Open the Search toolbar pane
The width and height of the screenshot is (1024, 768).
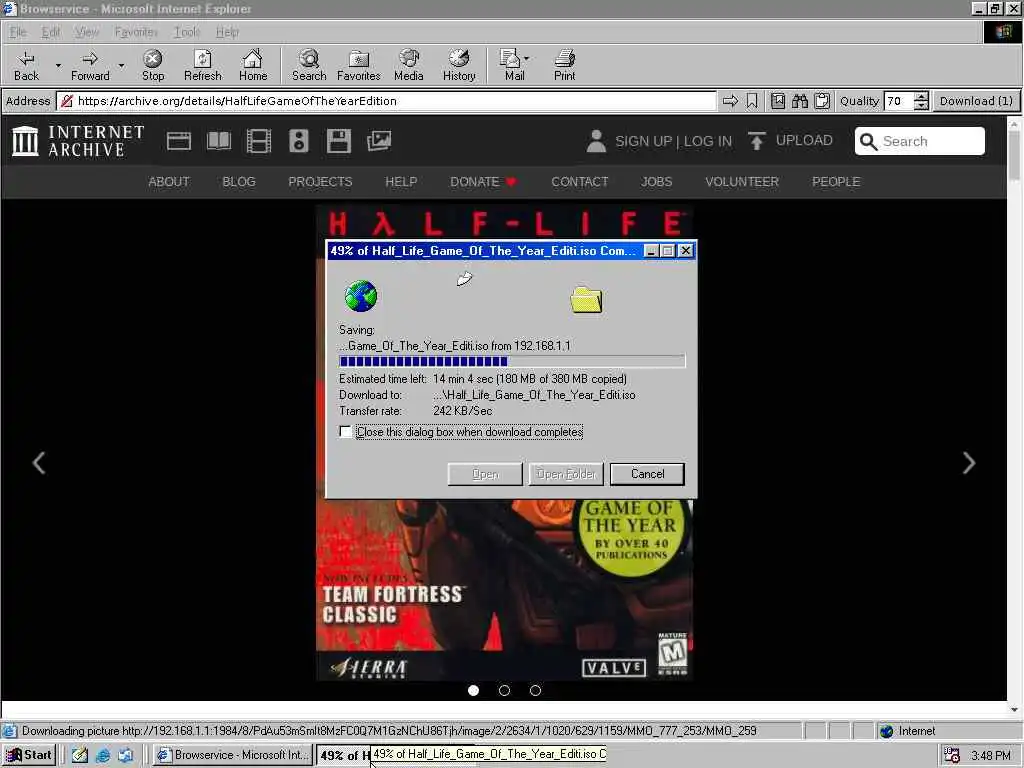[x=309, y=65]
